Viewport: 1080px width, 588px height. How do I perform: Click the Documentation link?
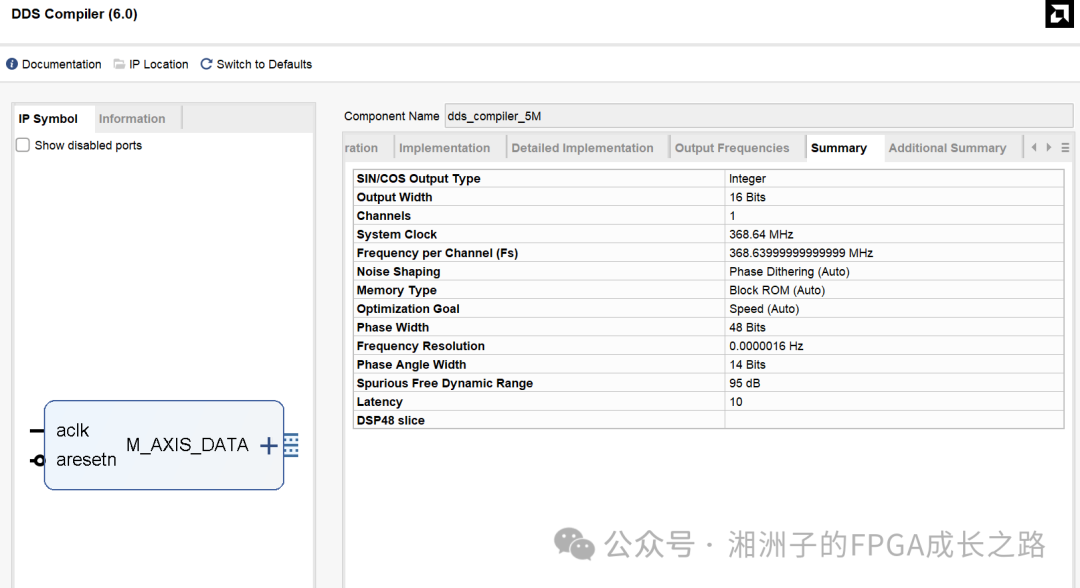tap(61, 64)
